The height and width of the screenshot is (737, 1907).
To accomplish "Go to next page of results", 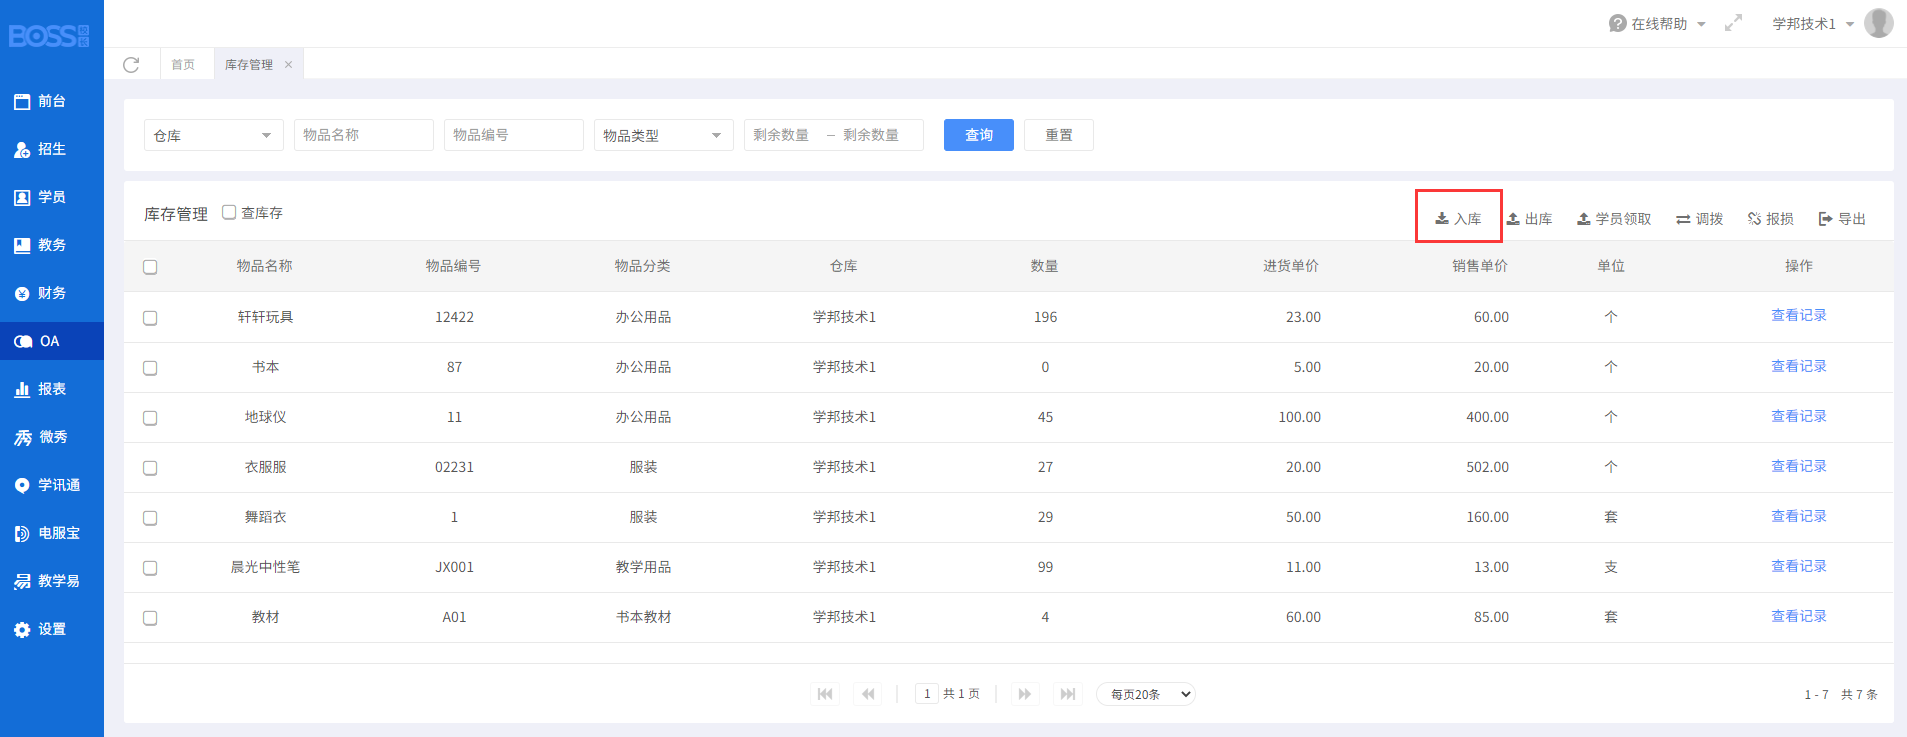I will pos(1025,694).
